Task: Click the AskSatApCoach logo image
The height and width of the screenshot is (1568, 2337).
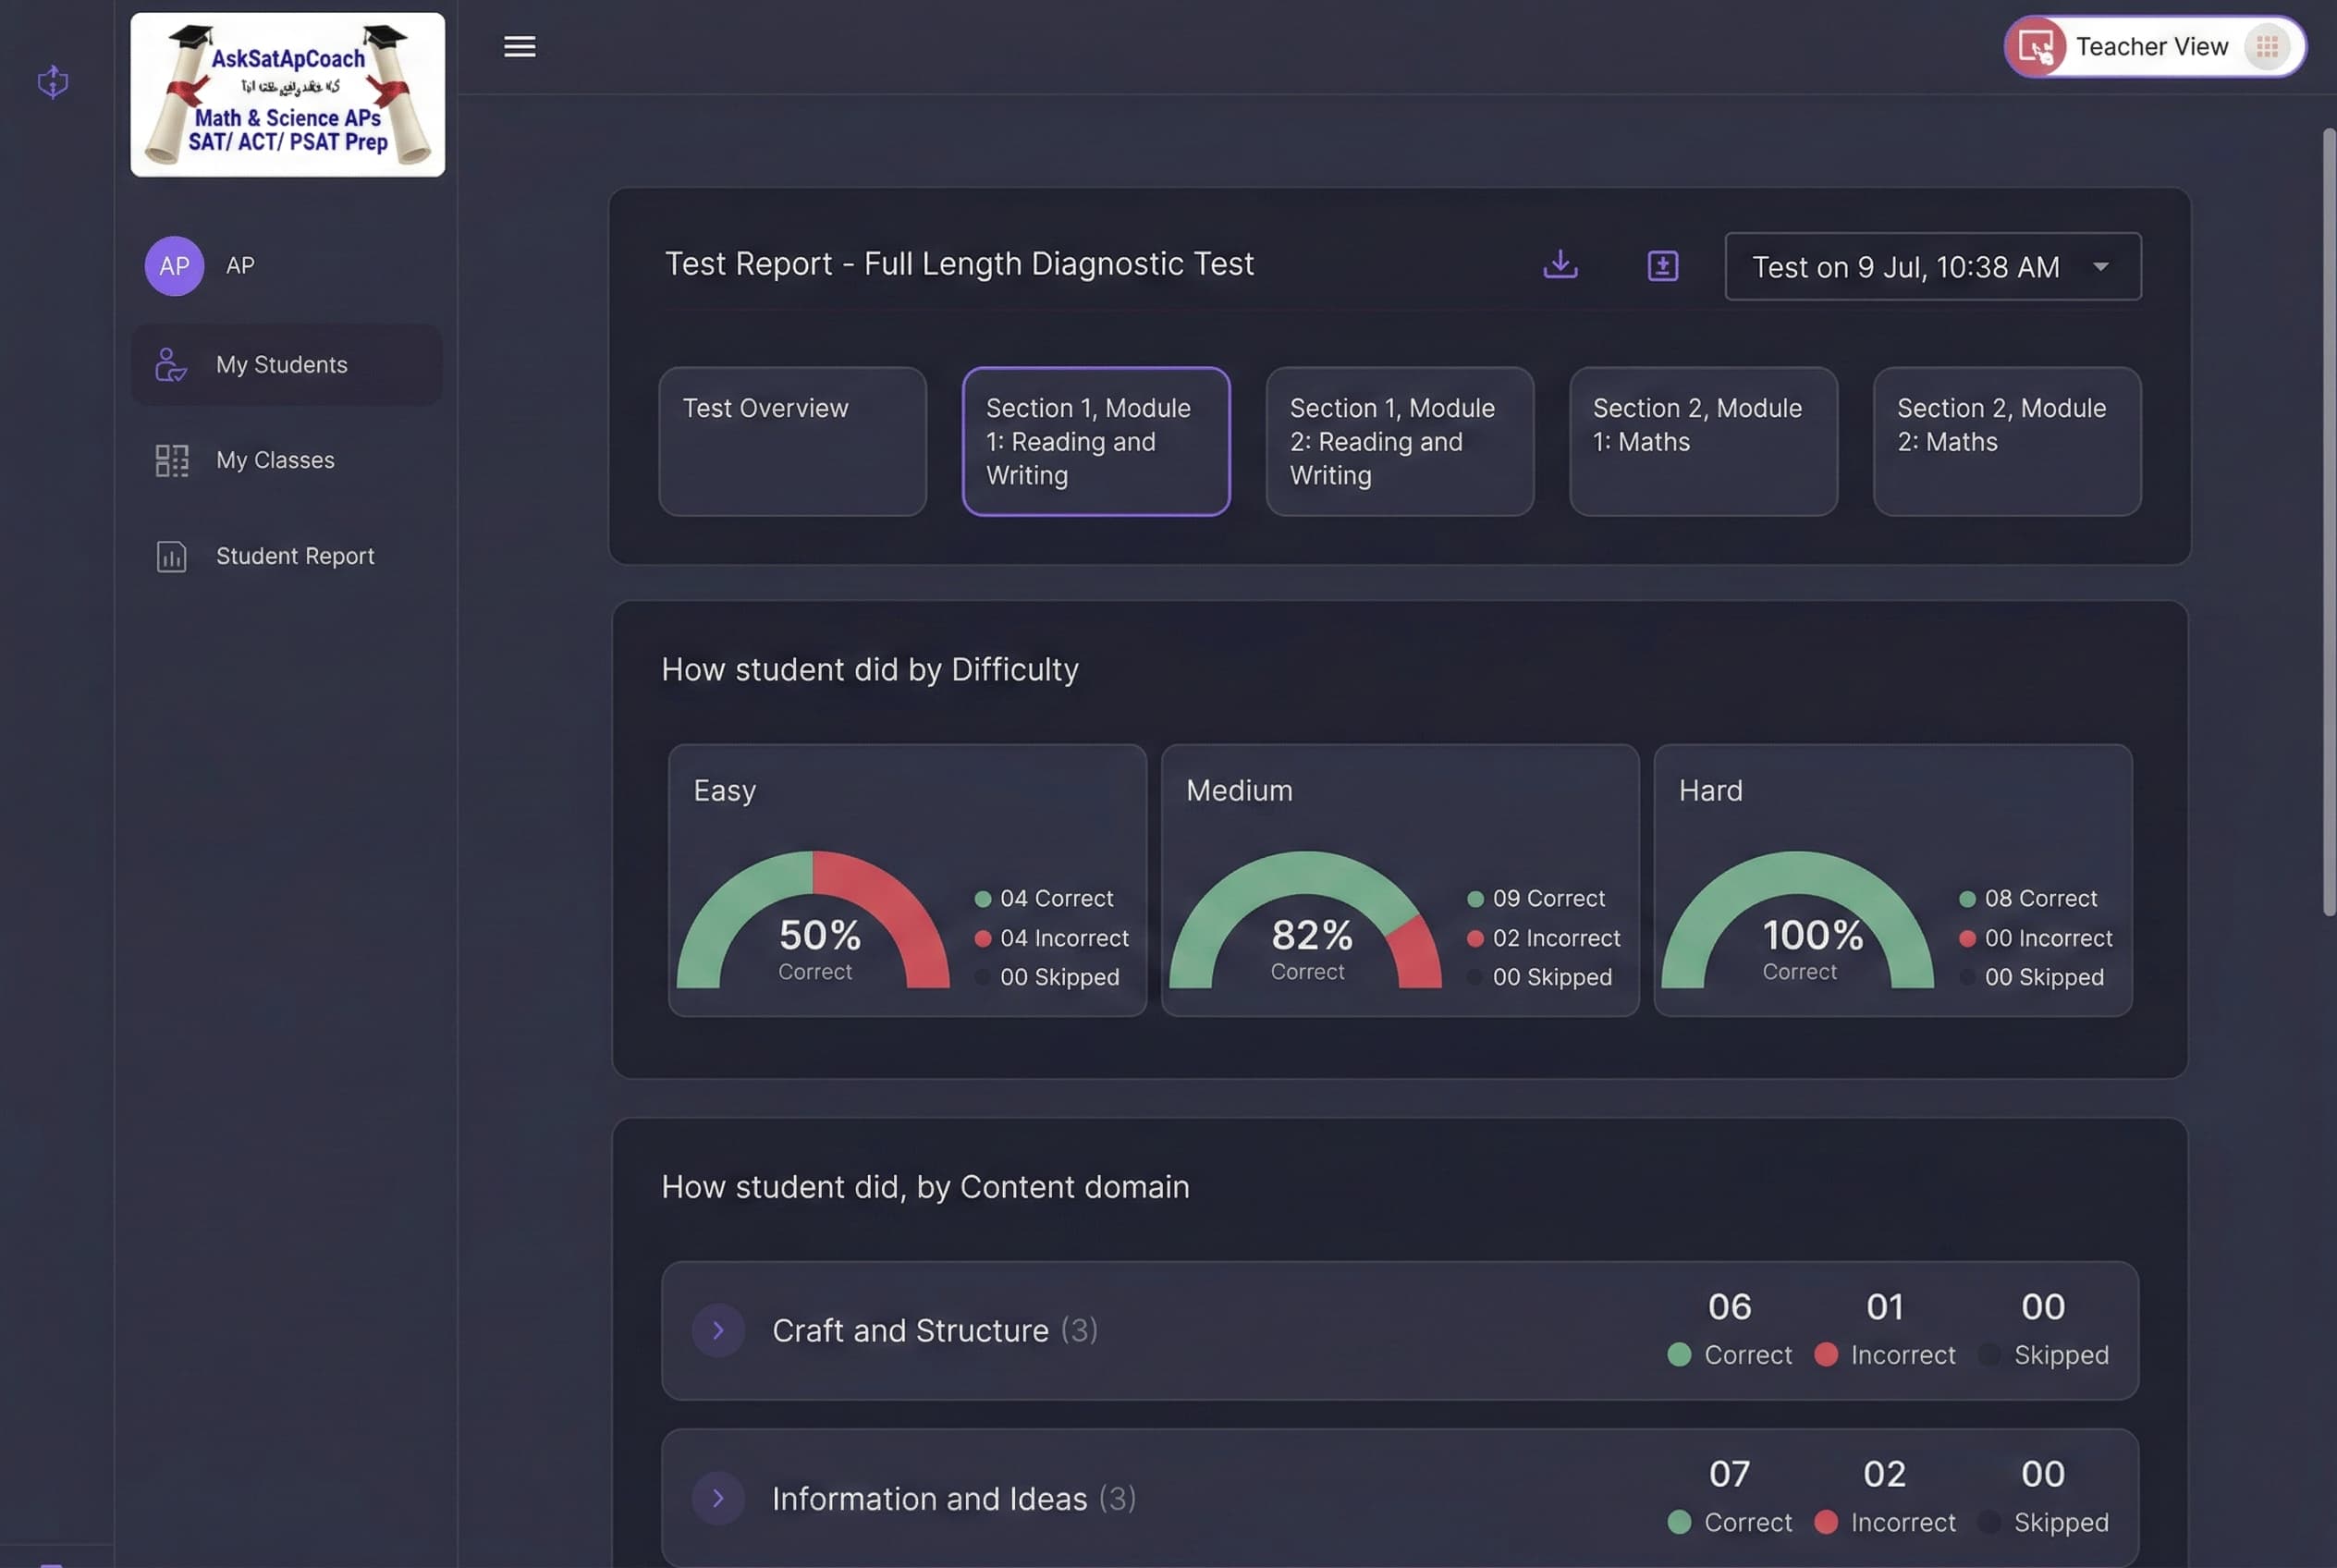Action: (288, 95)
